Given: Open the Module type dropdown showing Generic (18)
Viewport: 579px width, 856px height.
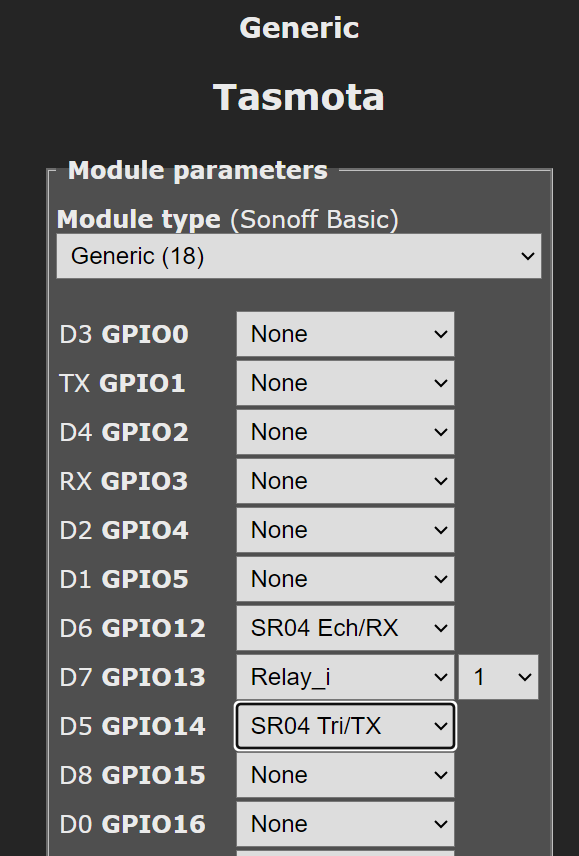Looking at the screenshot, I should point(299,256).
